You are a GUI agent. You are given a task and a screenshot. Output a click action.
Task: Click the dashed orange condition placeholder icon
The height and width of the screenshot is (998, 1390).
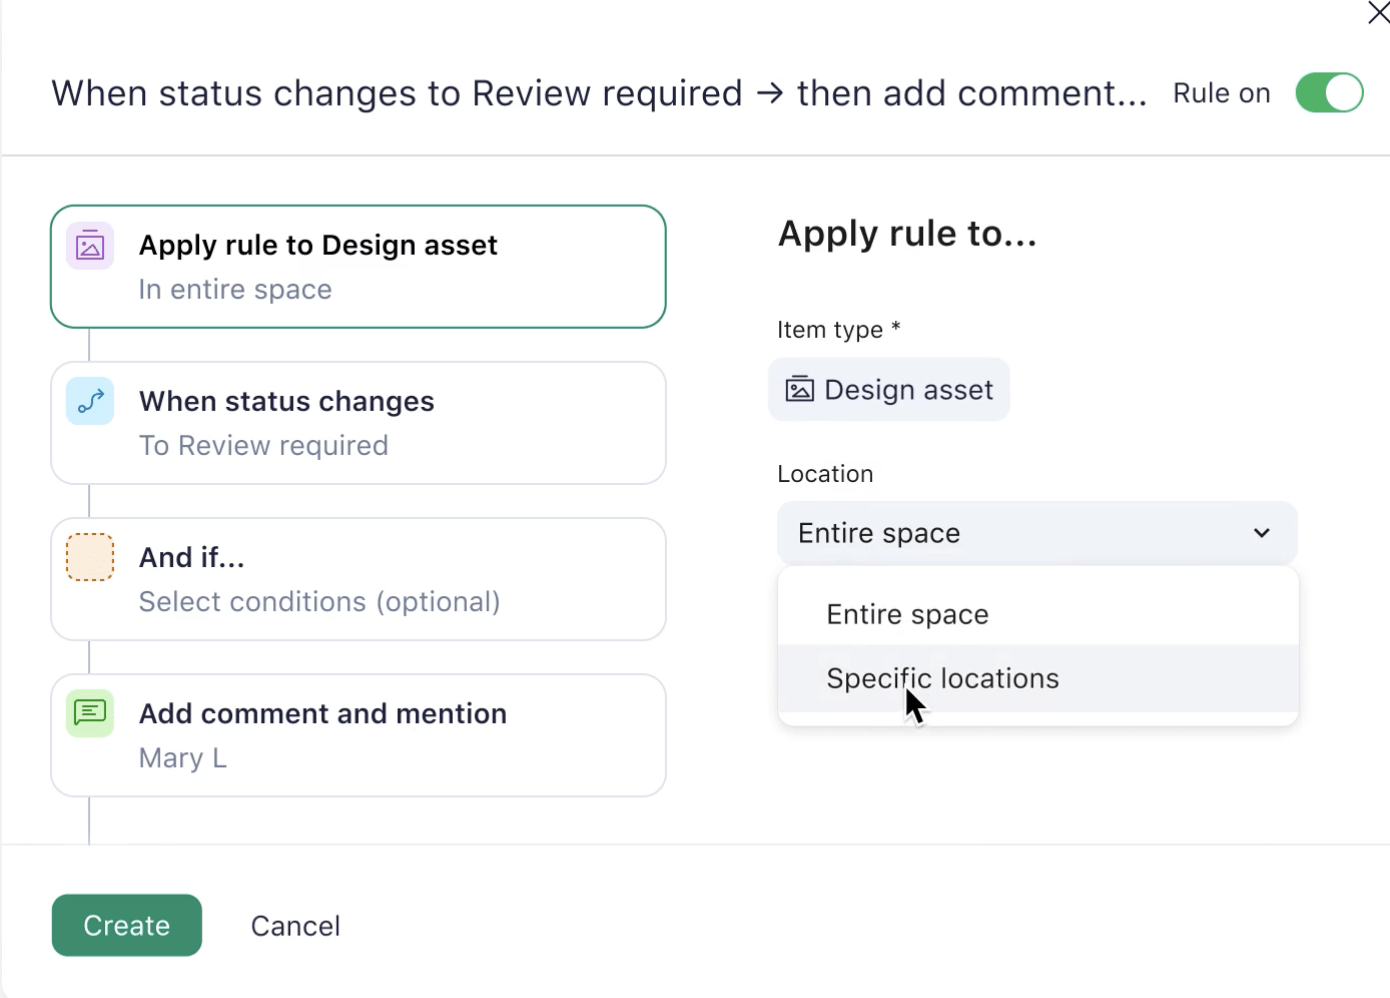(x=90, y=558)
